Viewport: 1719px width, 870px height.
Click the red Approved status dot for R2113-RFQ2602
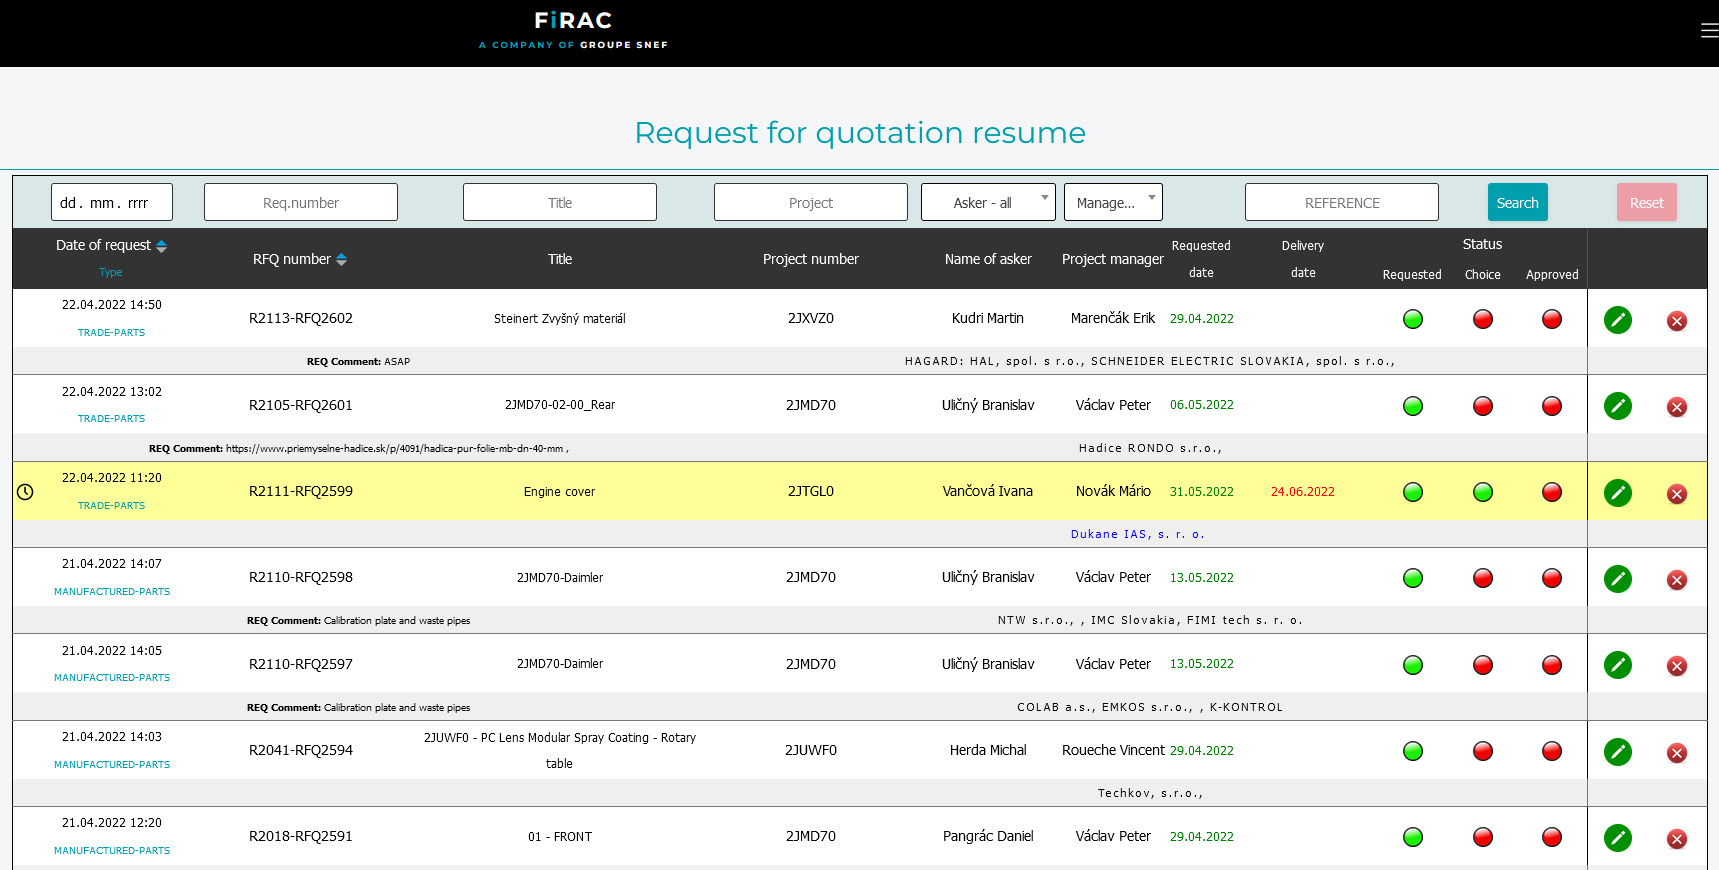click(x=1551, y=319)
